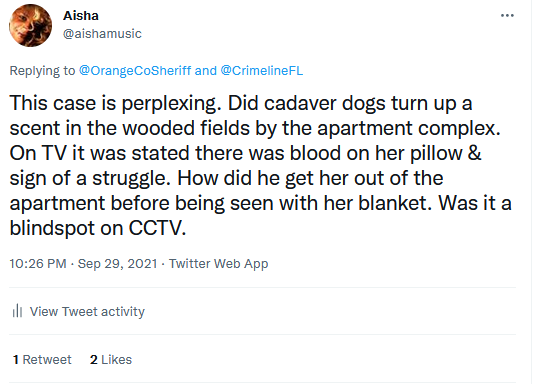533x384 pixels.
Task: Click the bar chart Tweet activity icon
Action: pyautogui.click(x=17, y=311)
